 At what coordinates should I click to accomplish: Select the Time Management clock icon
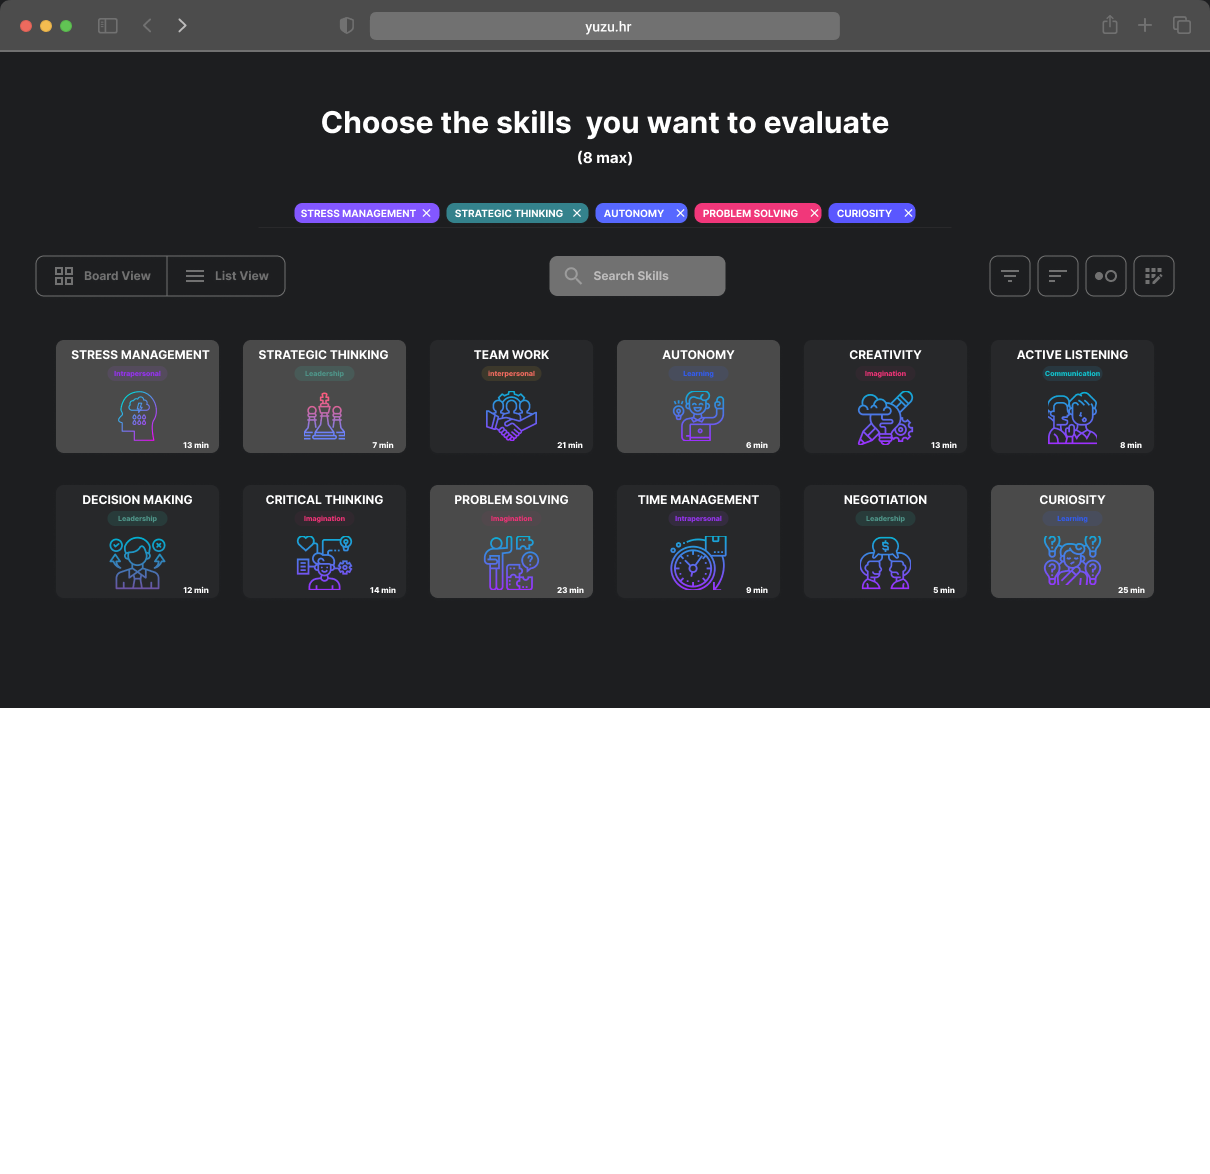tap(698, 562)
